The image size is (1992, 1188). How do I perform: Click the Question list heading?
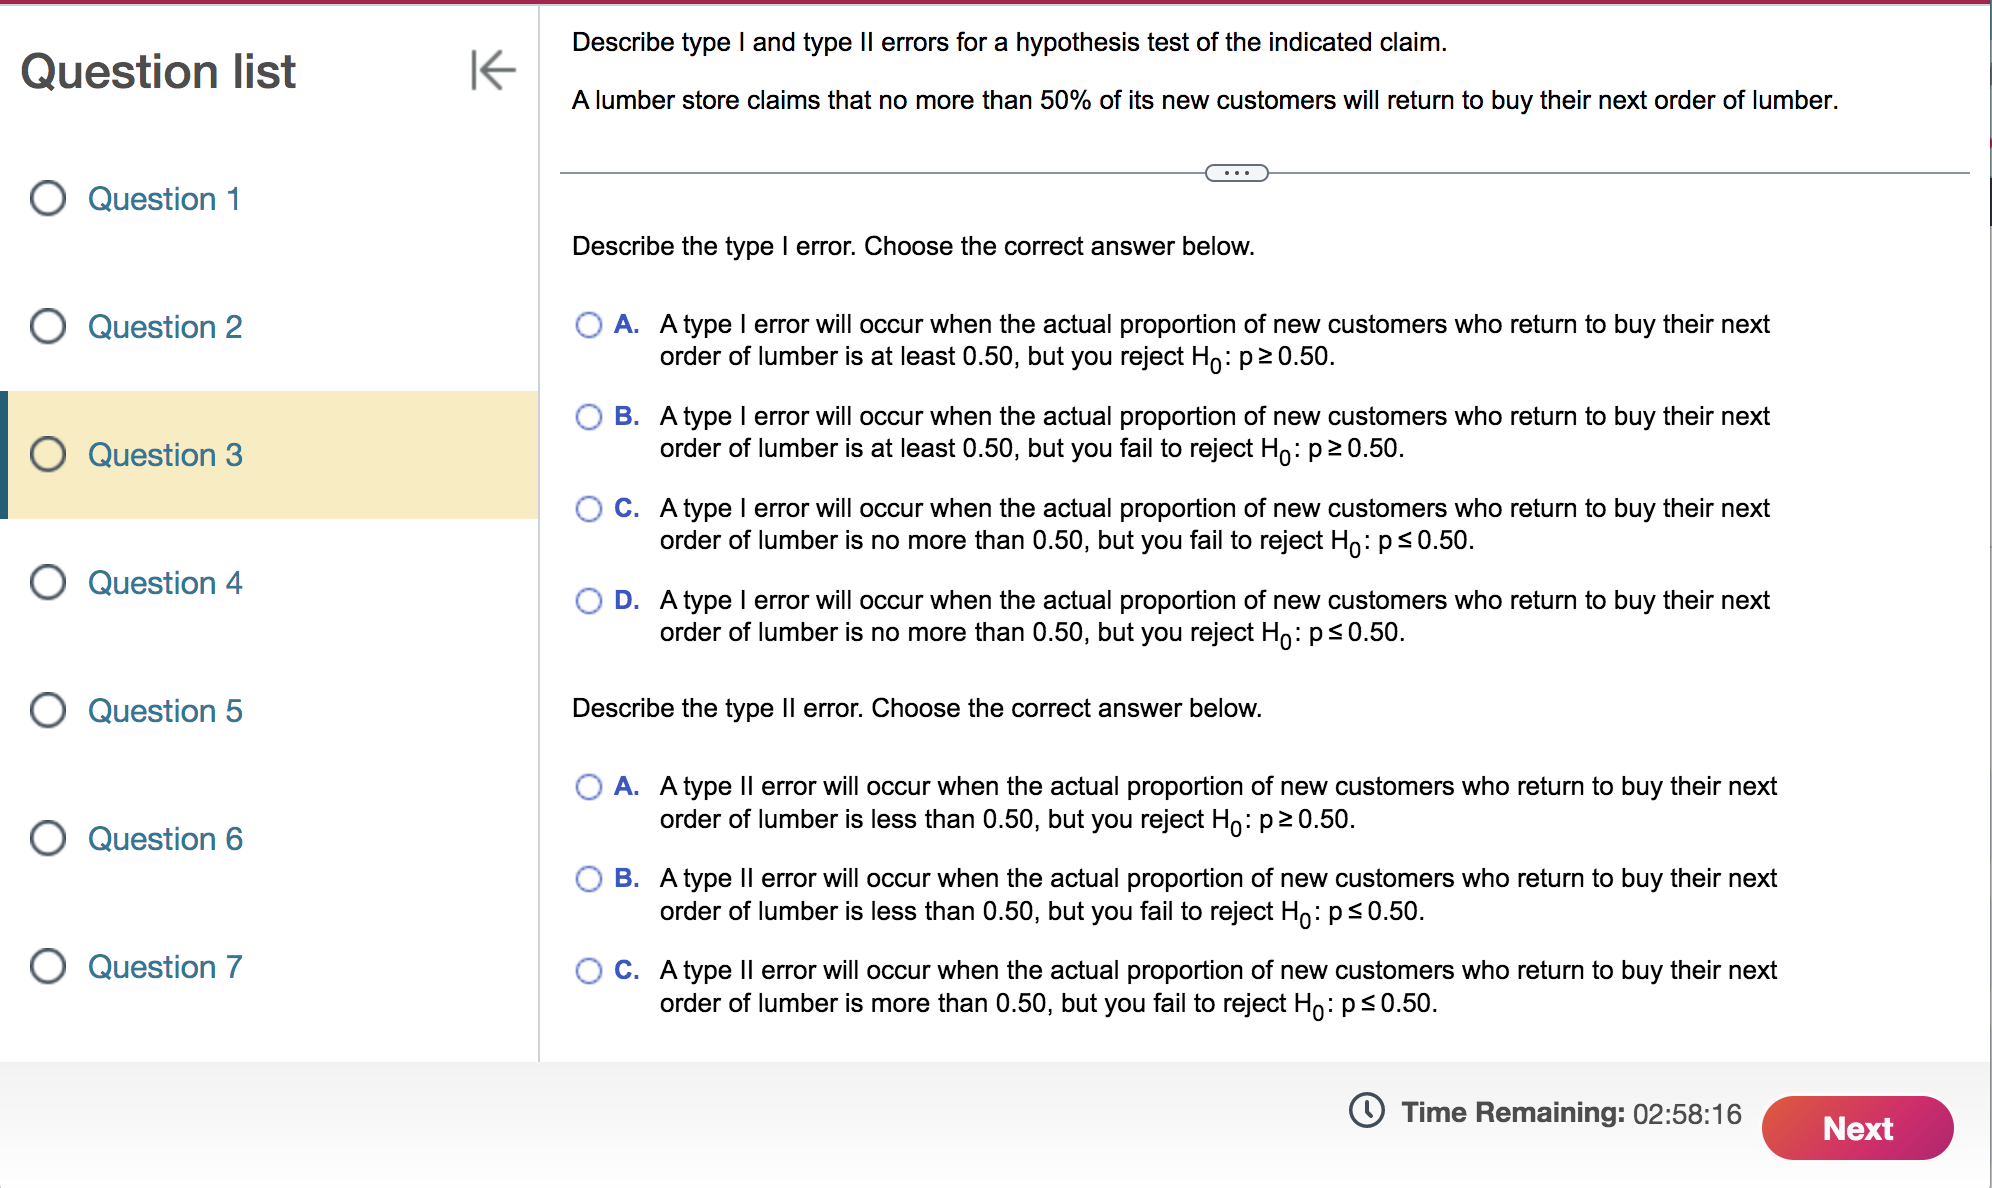coord(157,70)
